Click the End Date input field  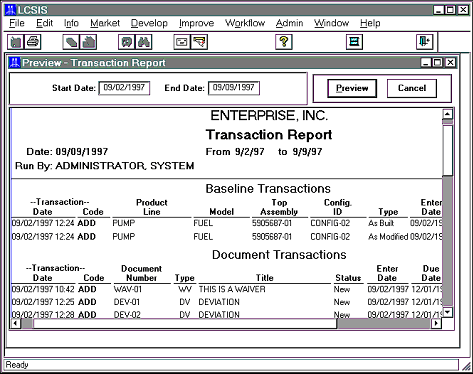pos(234,88)
